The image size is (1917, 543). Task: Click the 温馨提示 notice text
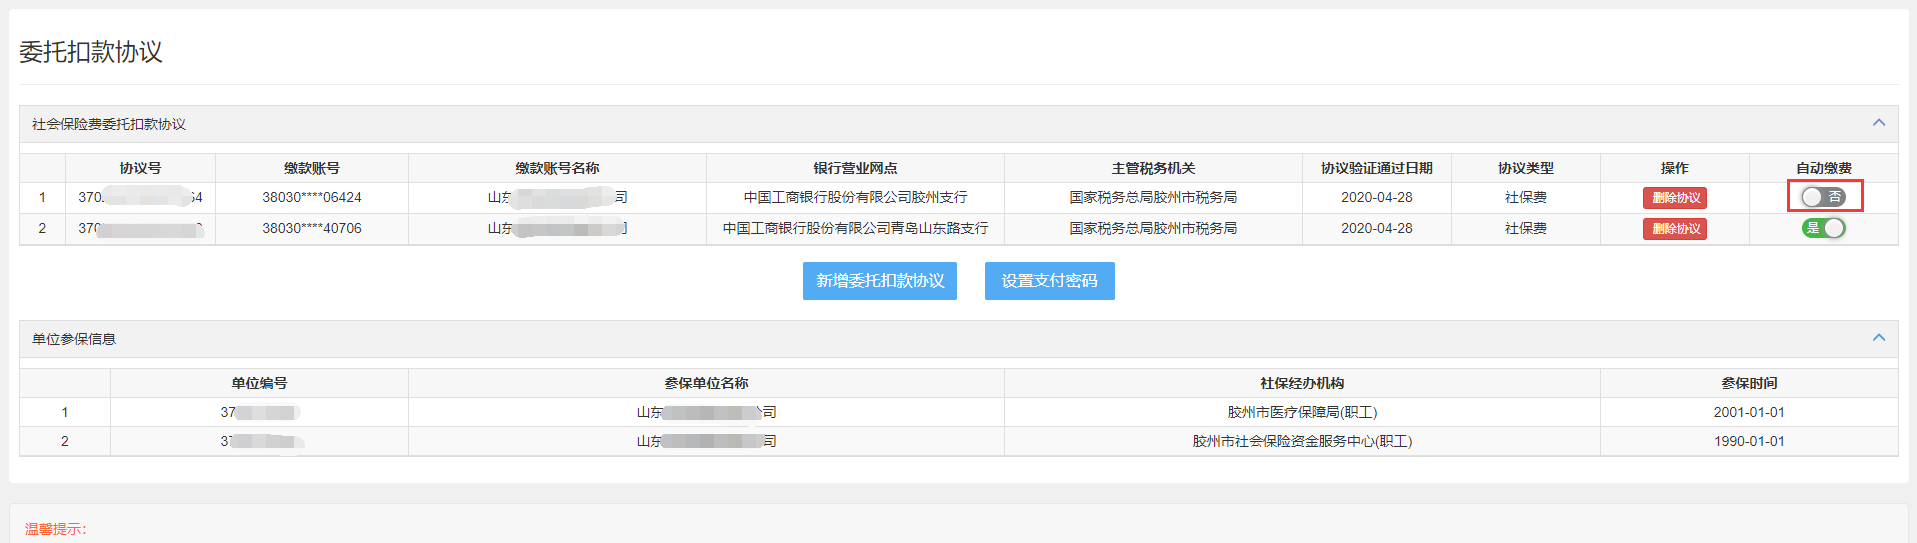coord(56,529)
